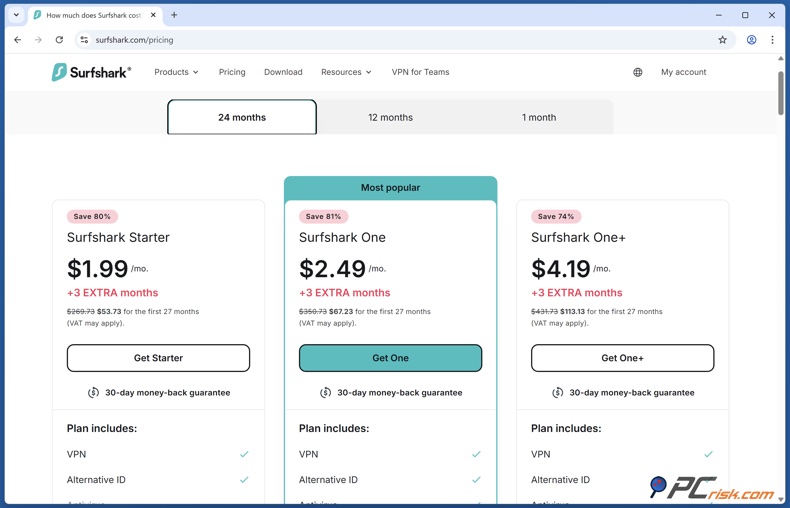Open a new browser tab
Screen dimensions: 790x508
[x=174, y=15]
